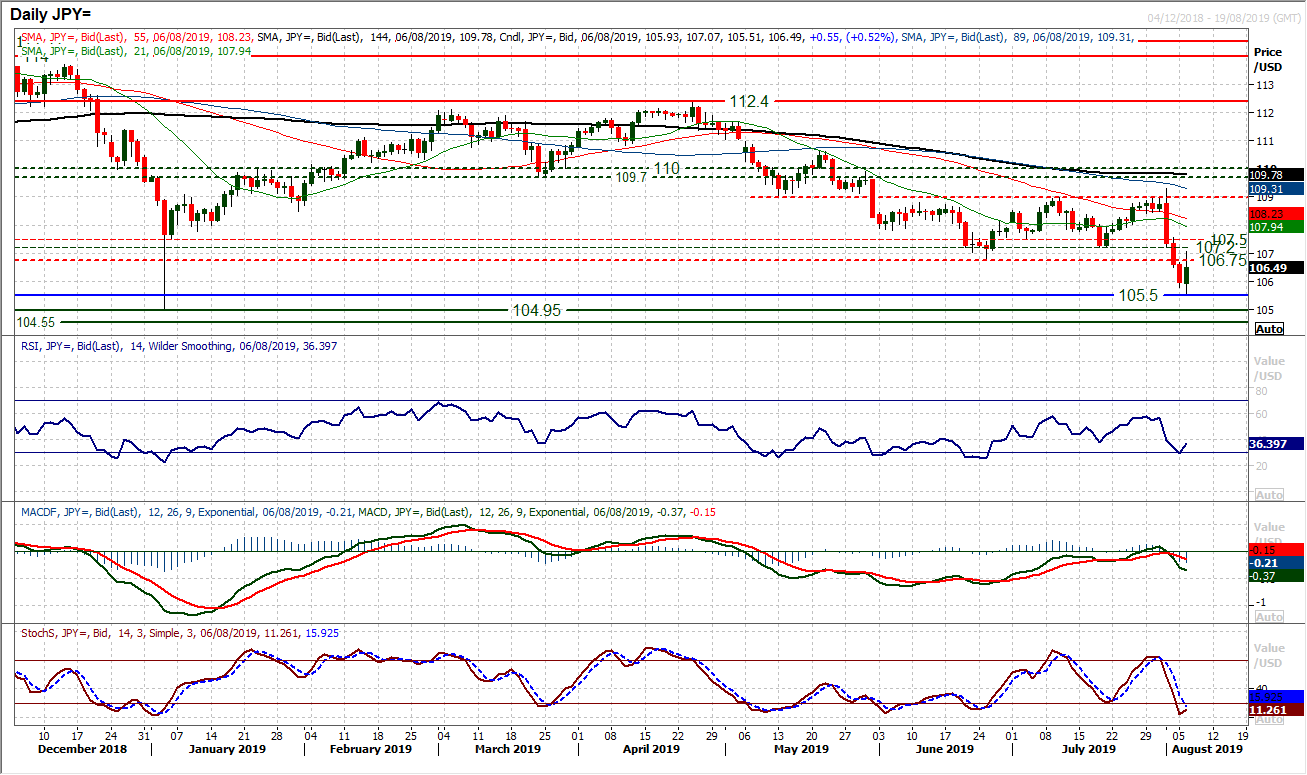This screenshot has height=775, width=1307.
Task: Click the Auto button in the RSI panel
Action: [1269, 495]
